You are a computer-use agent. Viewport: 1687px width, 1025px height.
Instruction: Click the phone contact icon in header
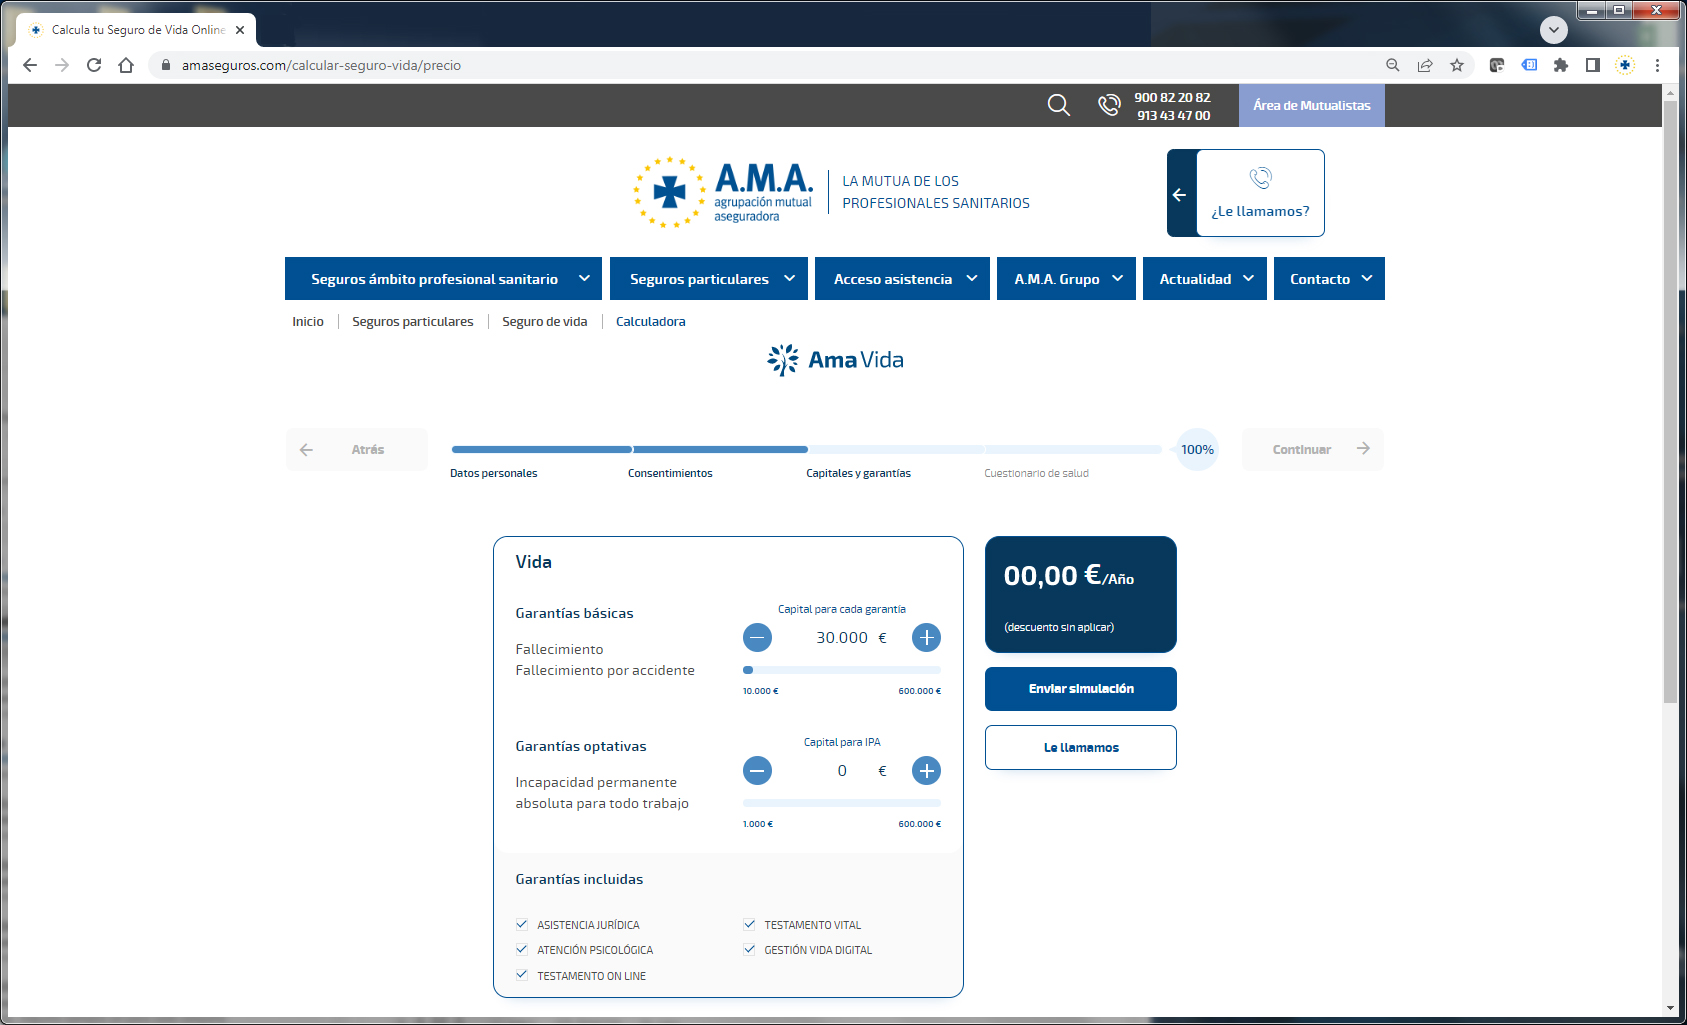click(1109, 105)
